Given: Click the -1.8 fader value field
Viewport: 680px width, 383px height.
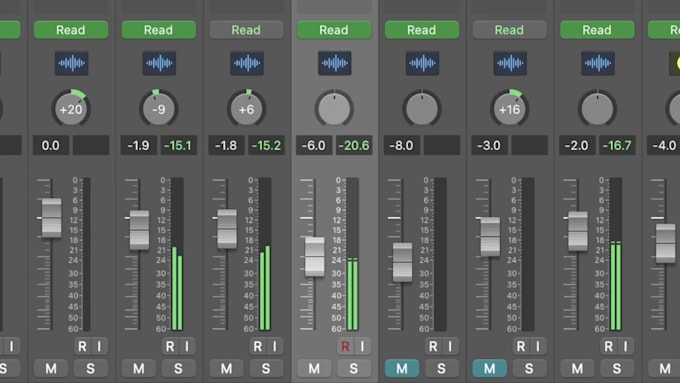Looking at the screenshot, I should pyautogui.click(x=226, y=145).
